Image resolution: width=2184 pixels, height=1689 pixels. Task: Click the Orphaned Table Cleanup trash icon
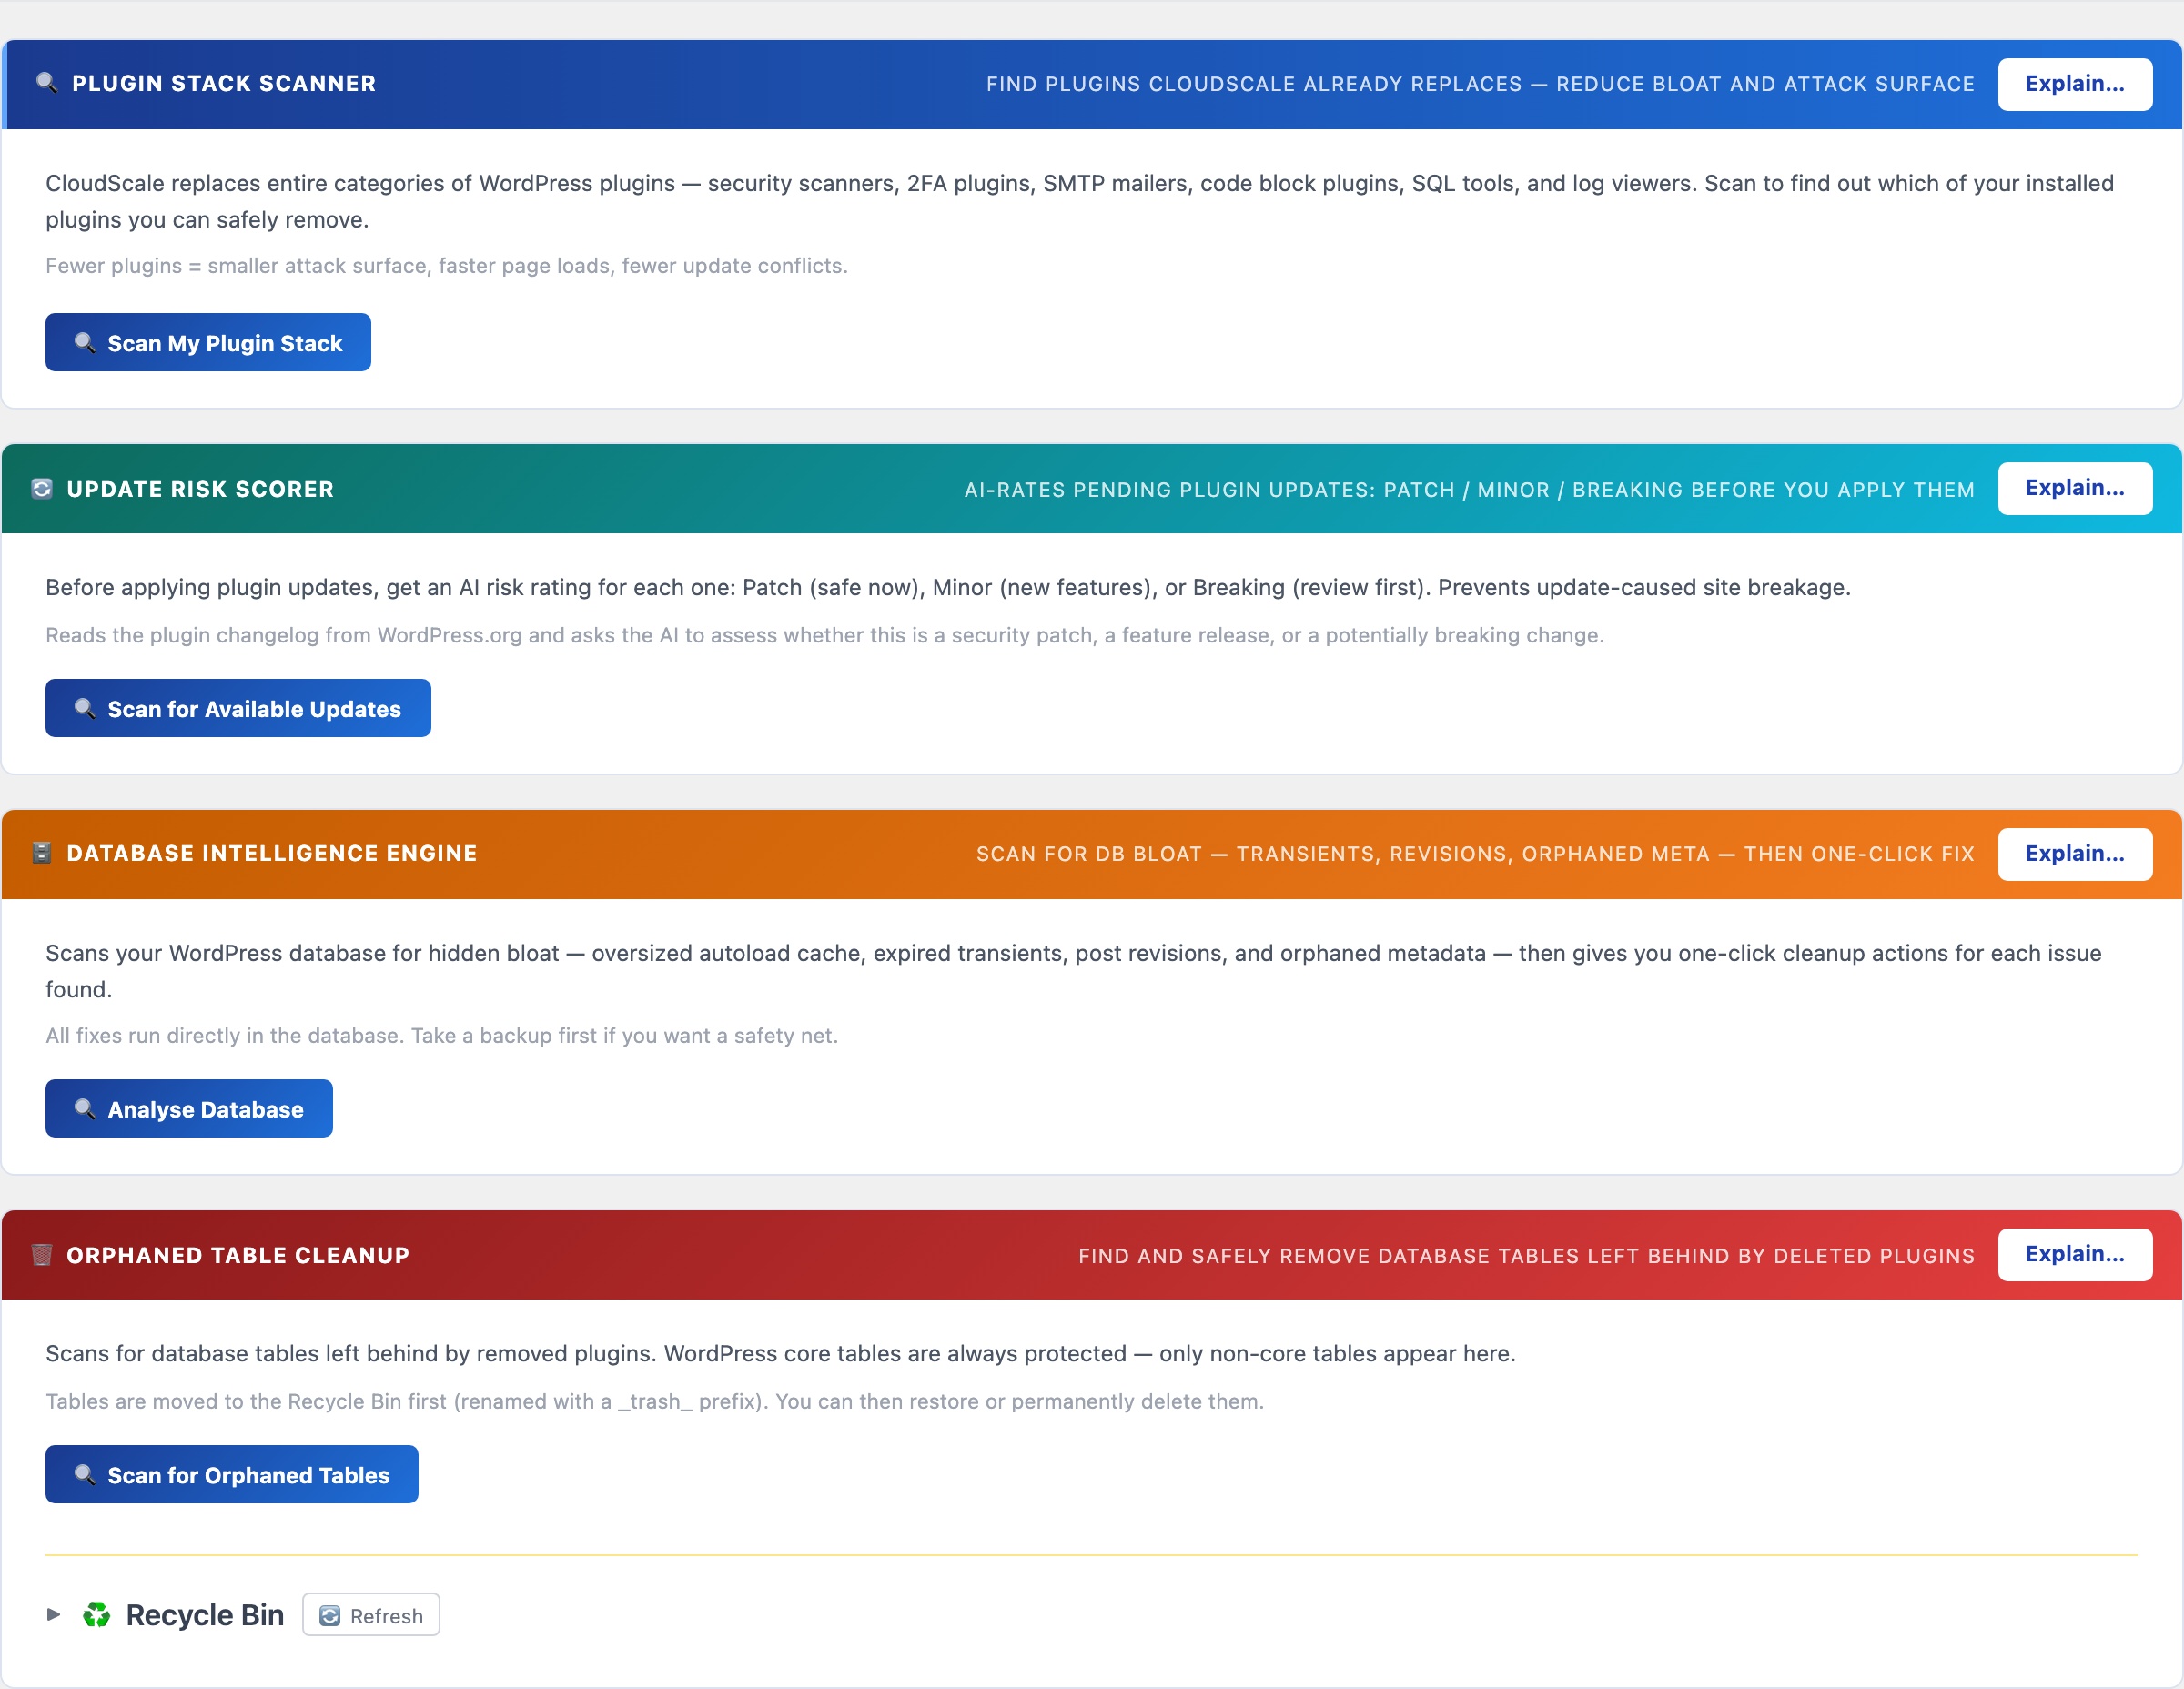42,1255
